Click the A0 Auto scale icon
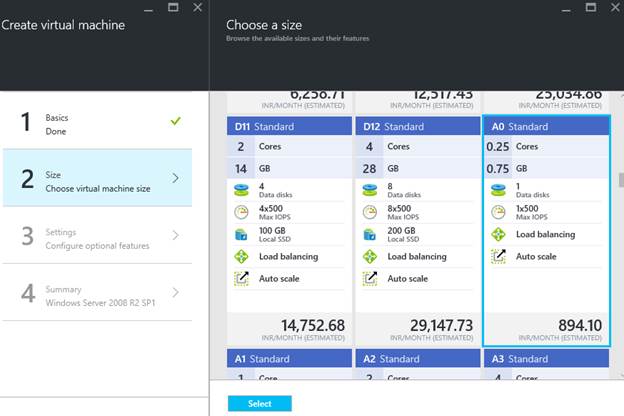This screenshot has width=624, height=416. point(498,256)
